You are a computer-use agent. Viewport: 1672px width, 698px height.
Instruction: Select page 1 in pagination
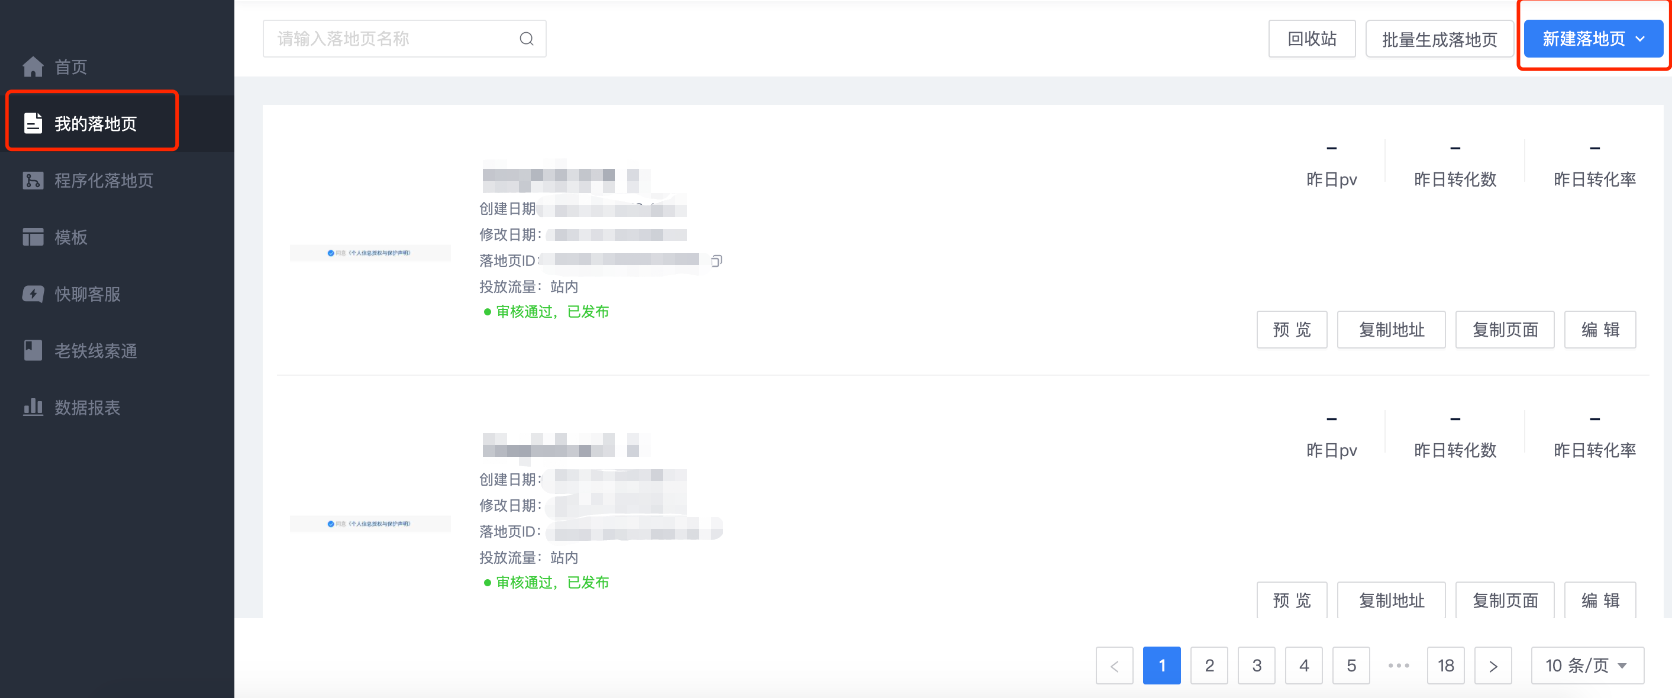click(x=1162, y=666)
